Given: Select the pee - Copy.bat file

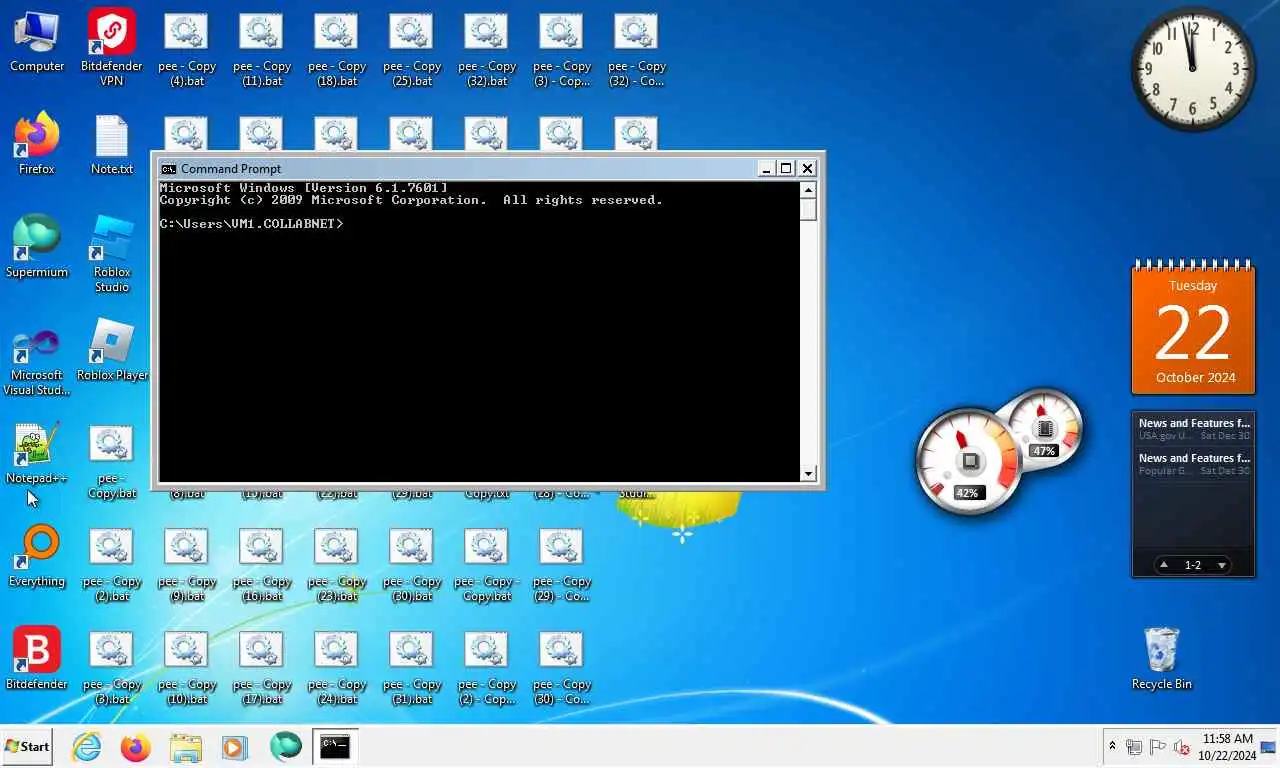Looking at the screenshot, I should [x=112, y=462].
